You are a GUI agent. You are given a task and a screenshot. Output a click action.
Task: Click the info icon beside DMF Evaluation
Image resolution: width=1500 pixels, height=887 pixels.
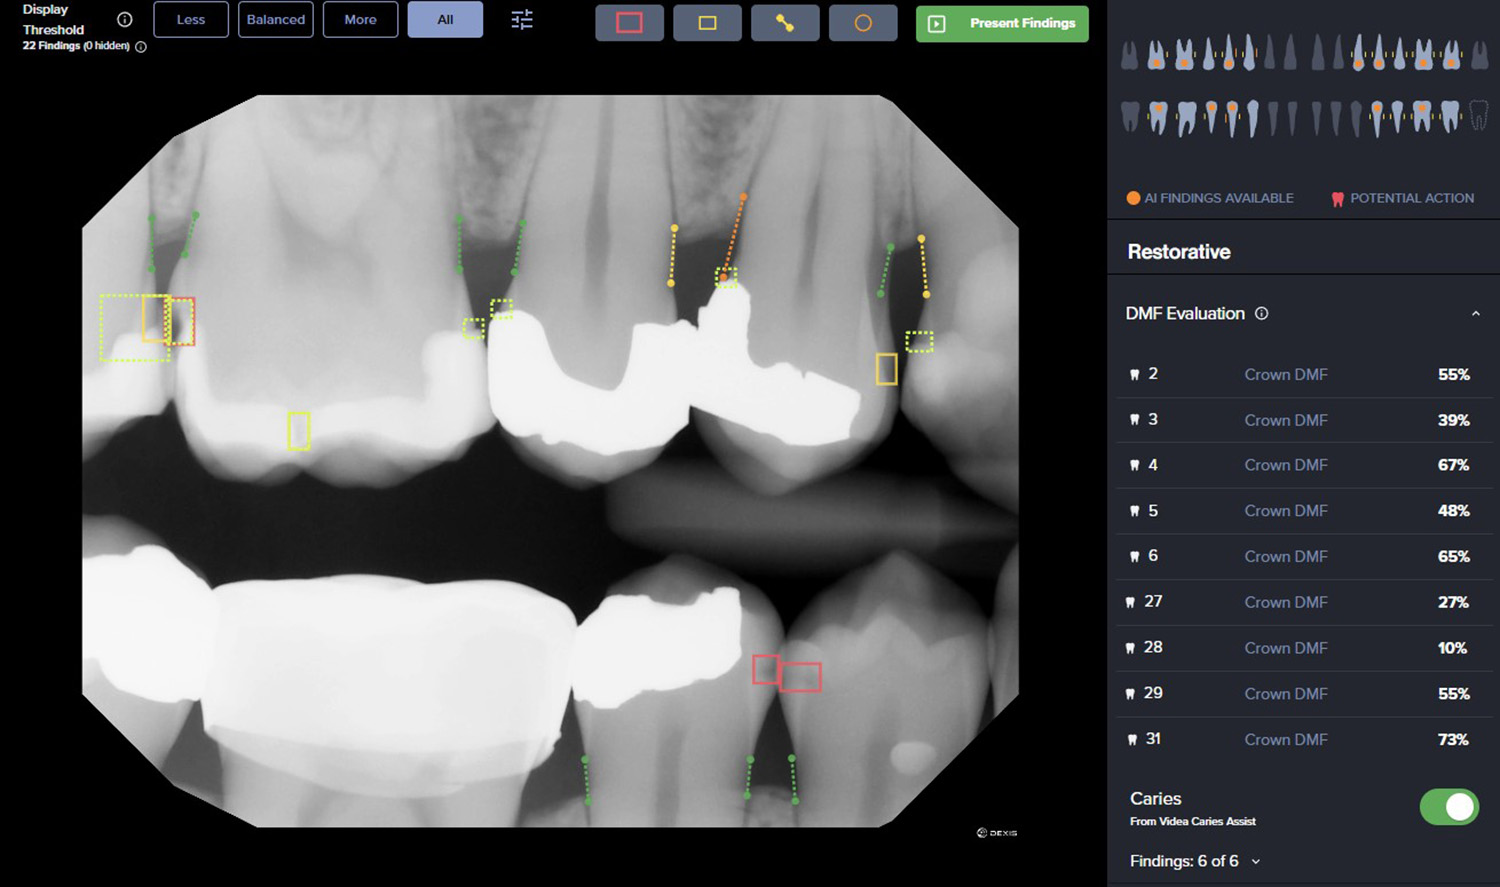pyautogui.click(x=1262, y=314)
